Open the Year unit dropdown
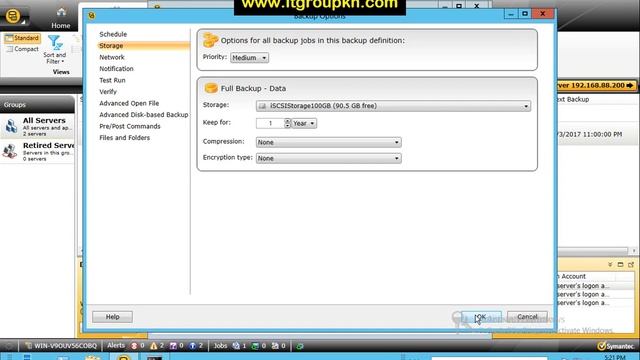Screen dimensions: 640x360 [304, 123]
